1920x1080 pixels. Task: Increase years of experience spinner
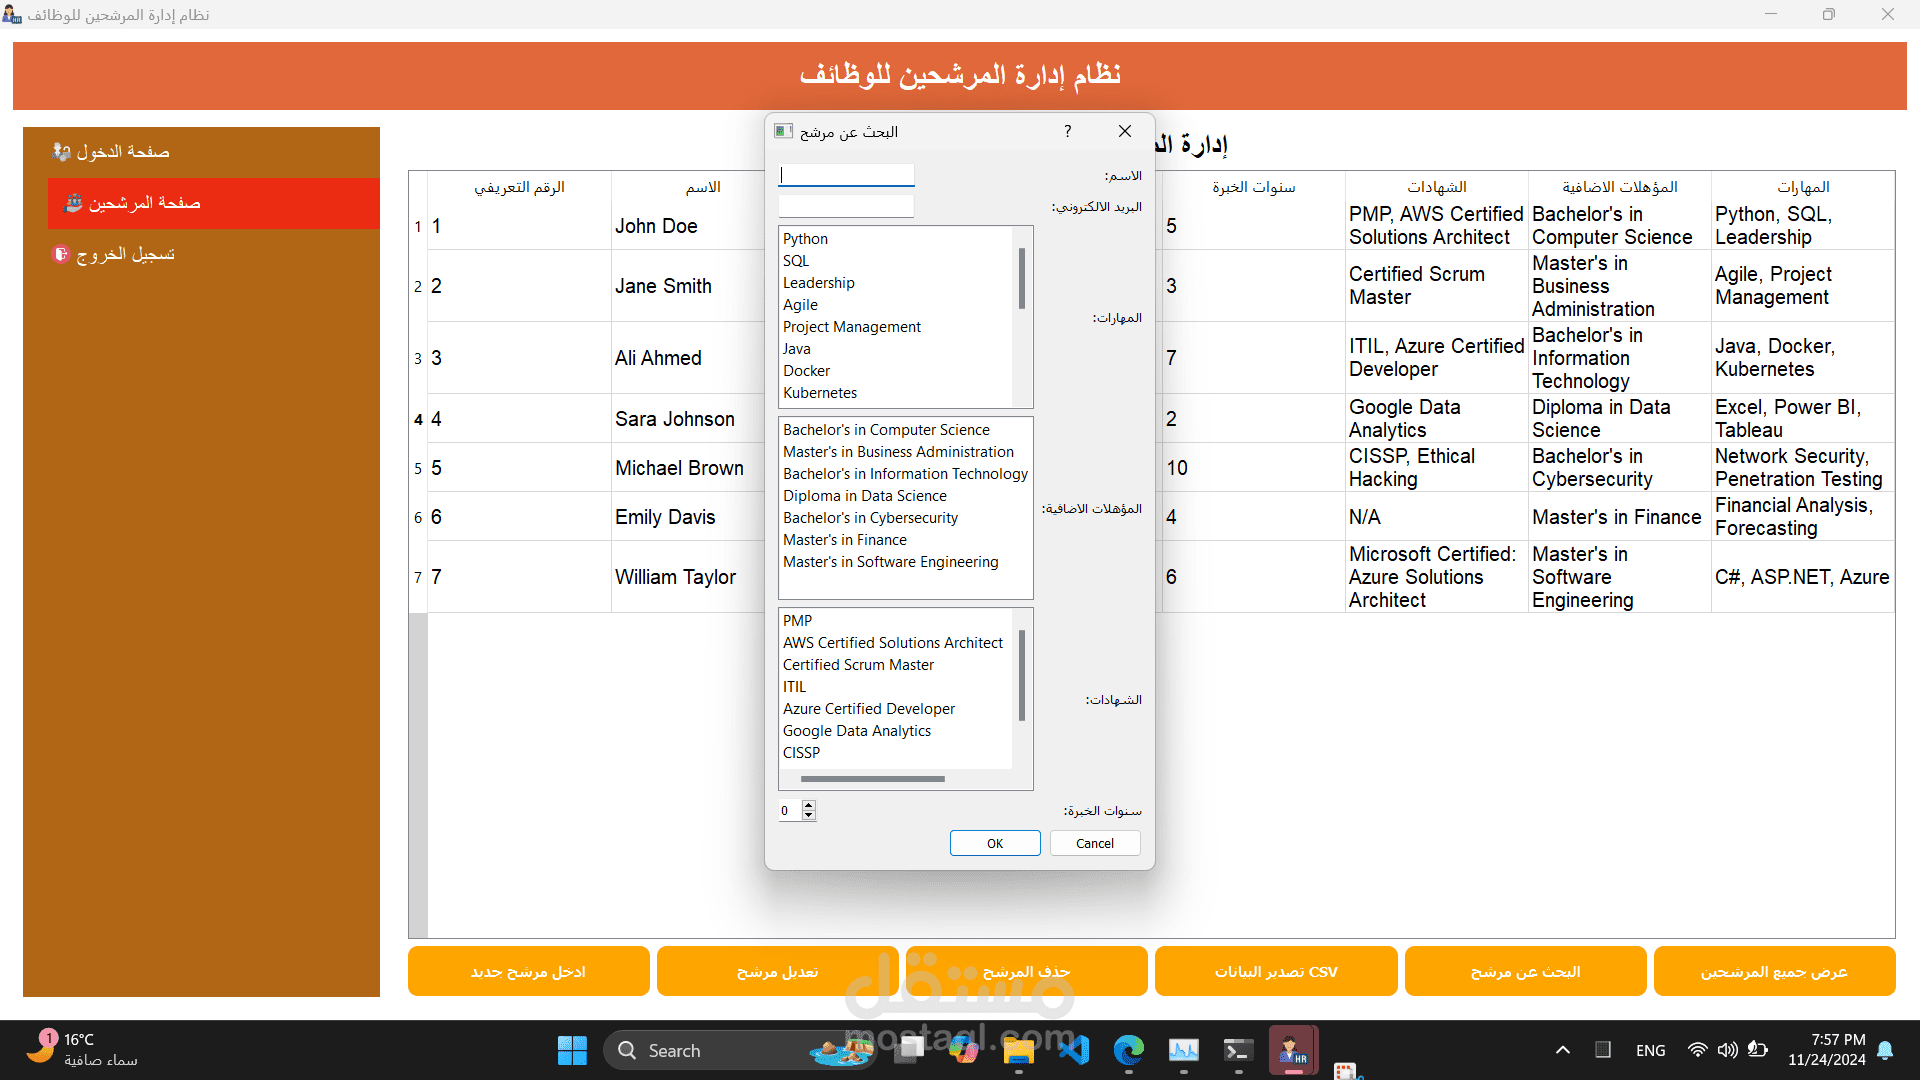(x=809, y=805)
